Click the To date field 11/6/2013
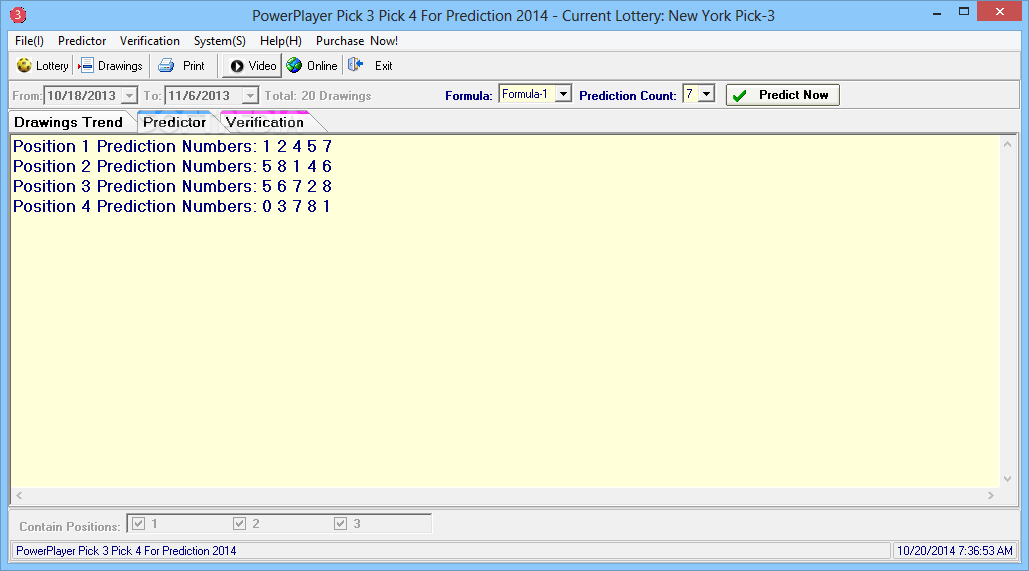The width and height of the screenshot is (1029, 571). (x=203, y=96)
